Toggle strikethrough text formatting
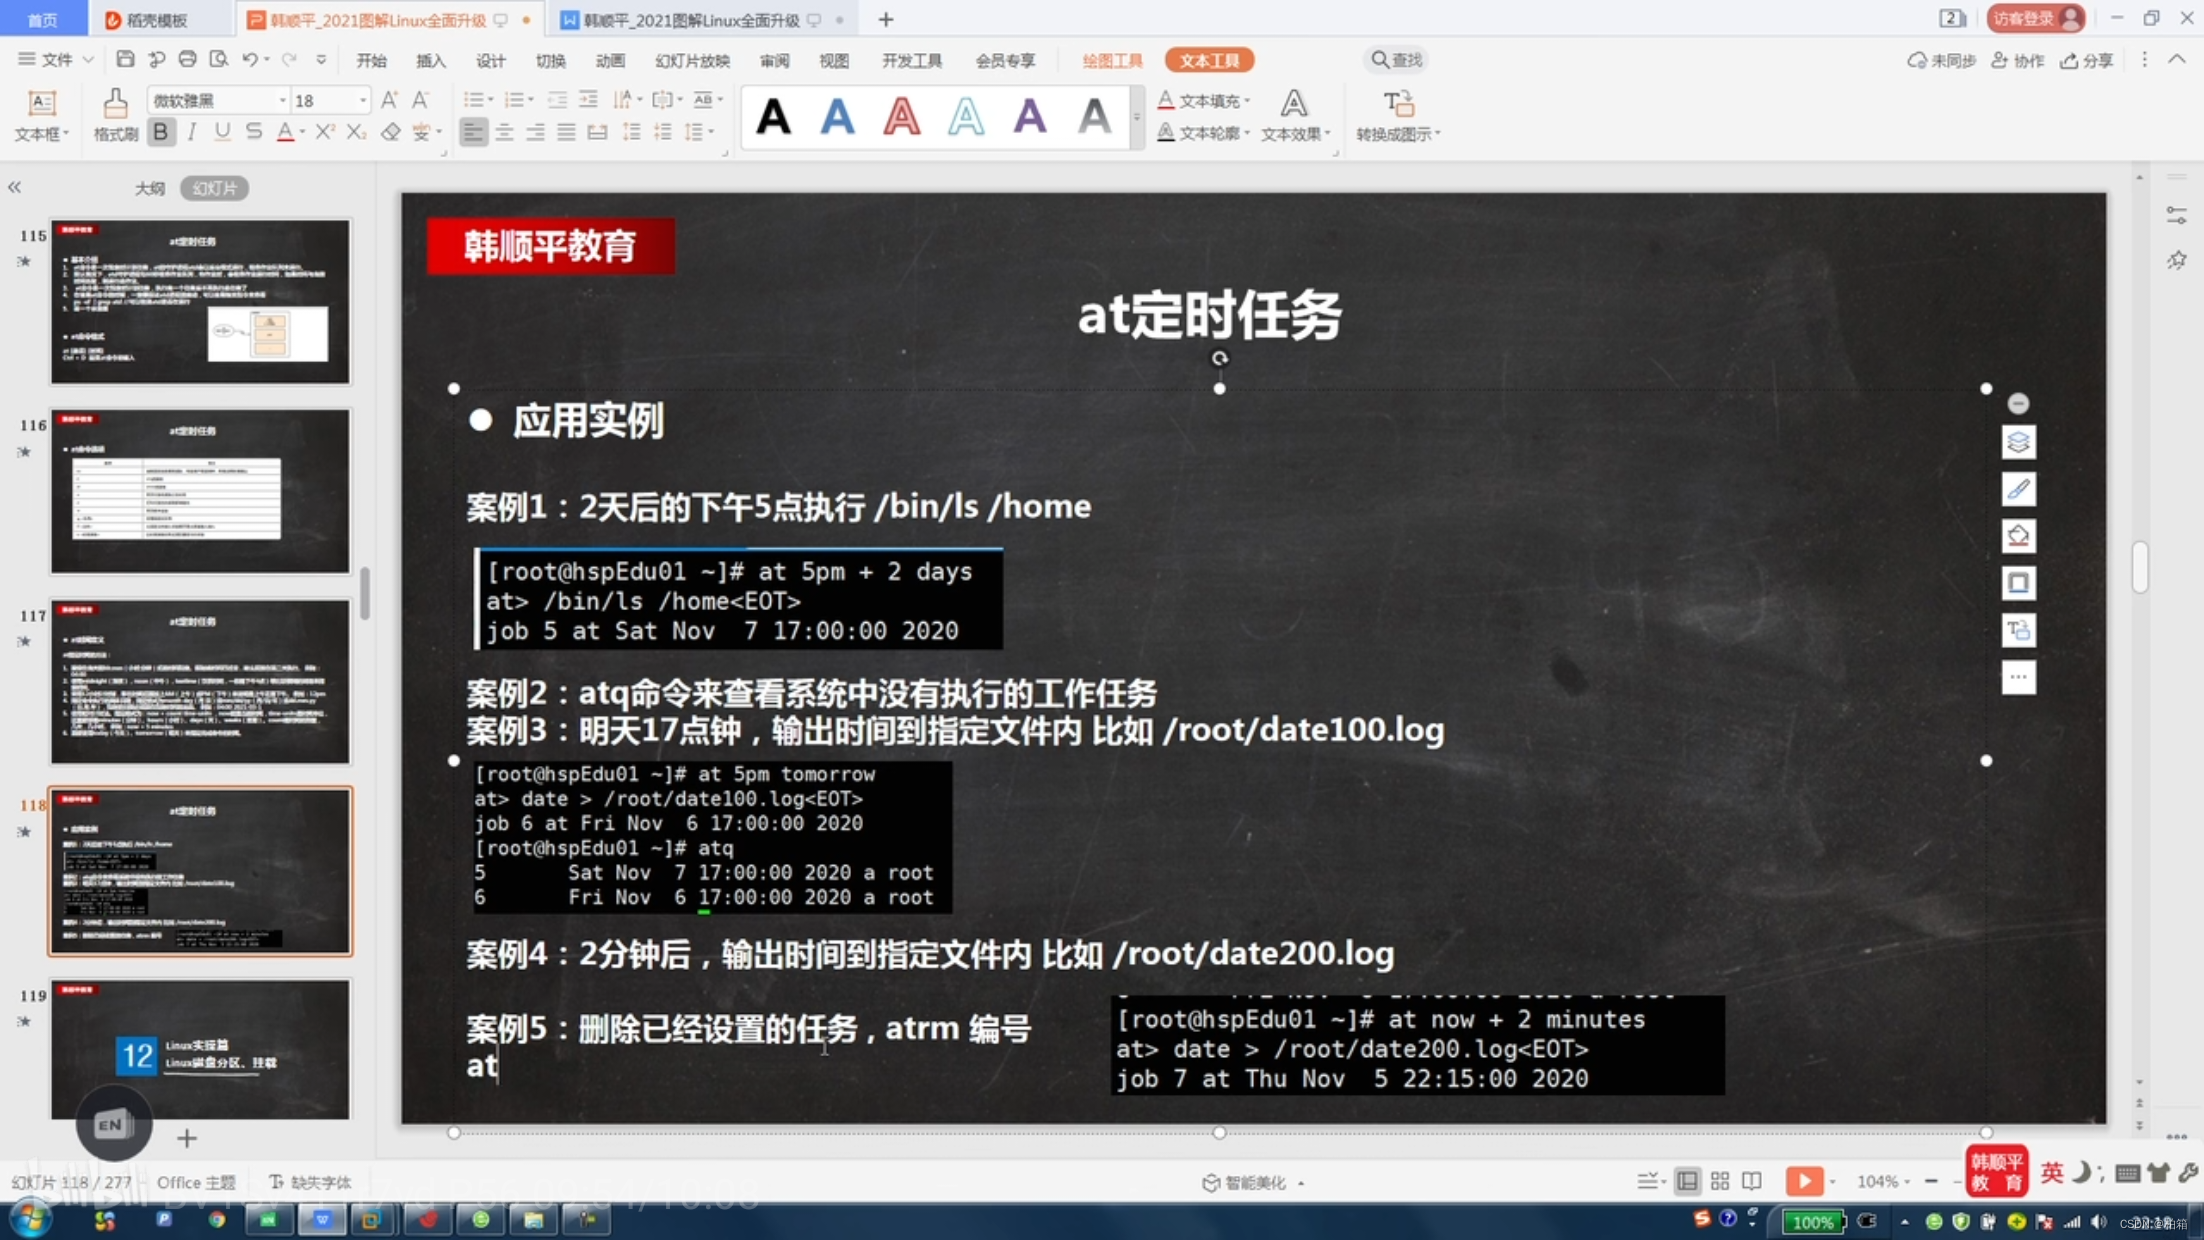The height and width of the screenshot is (1240, 2204). point(253,133)
